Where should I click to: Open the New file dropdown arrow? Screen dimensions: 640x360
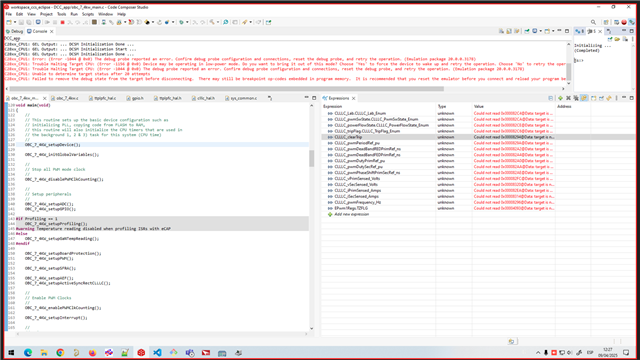(15, 22)
